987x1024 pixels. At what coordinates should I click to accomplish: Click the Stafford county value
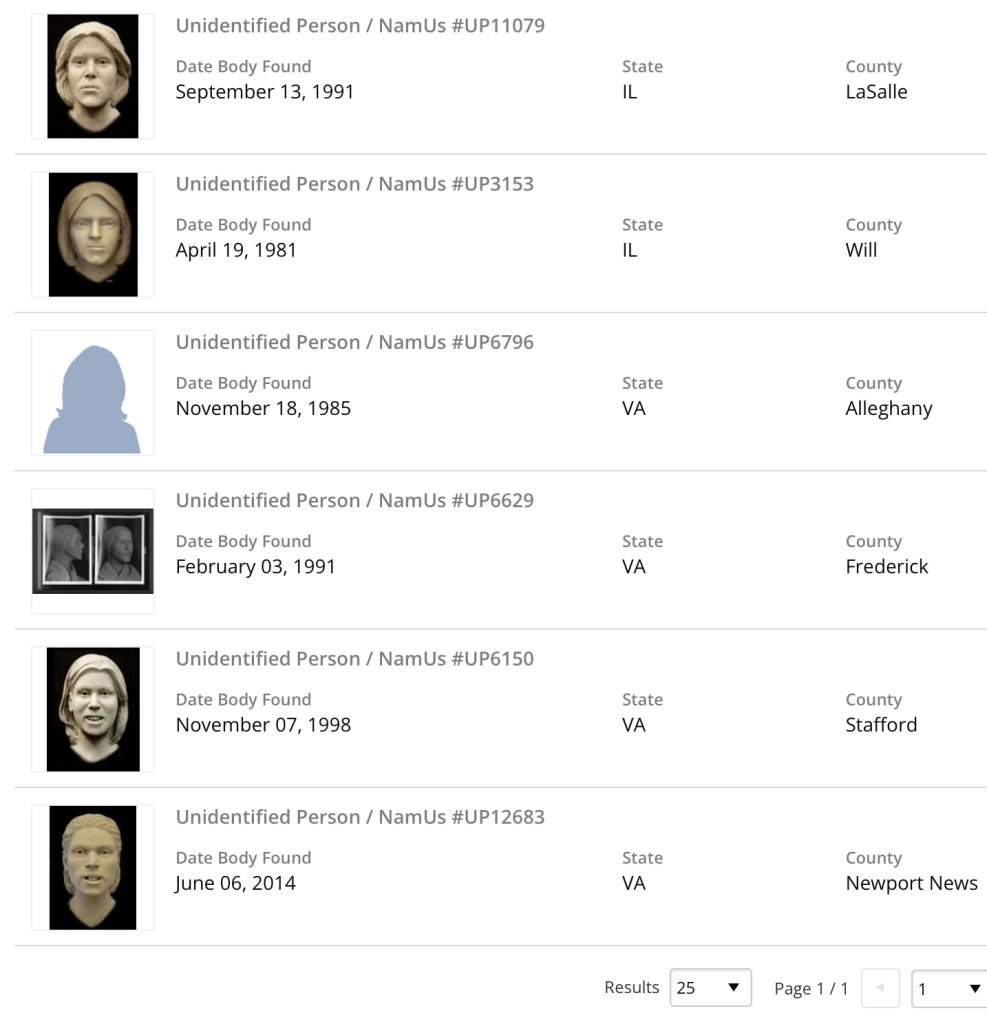click(881, 725)
